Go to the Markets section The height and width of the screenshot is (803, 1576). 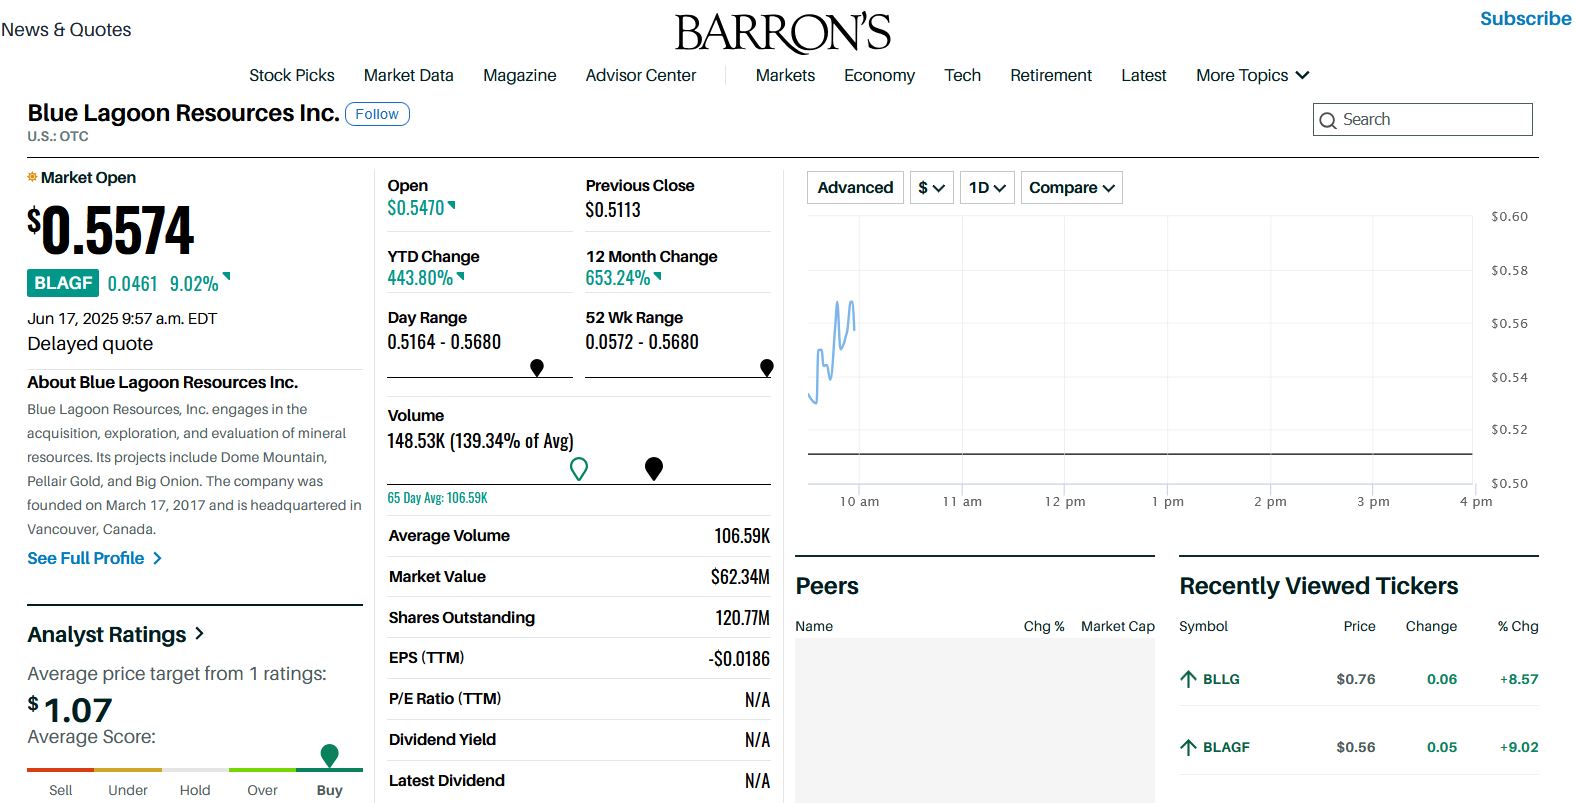click(x=785, y=75)
